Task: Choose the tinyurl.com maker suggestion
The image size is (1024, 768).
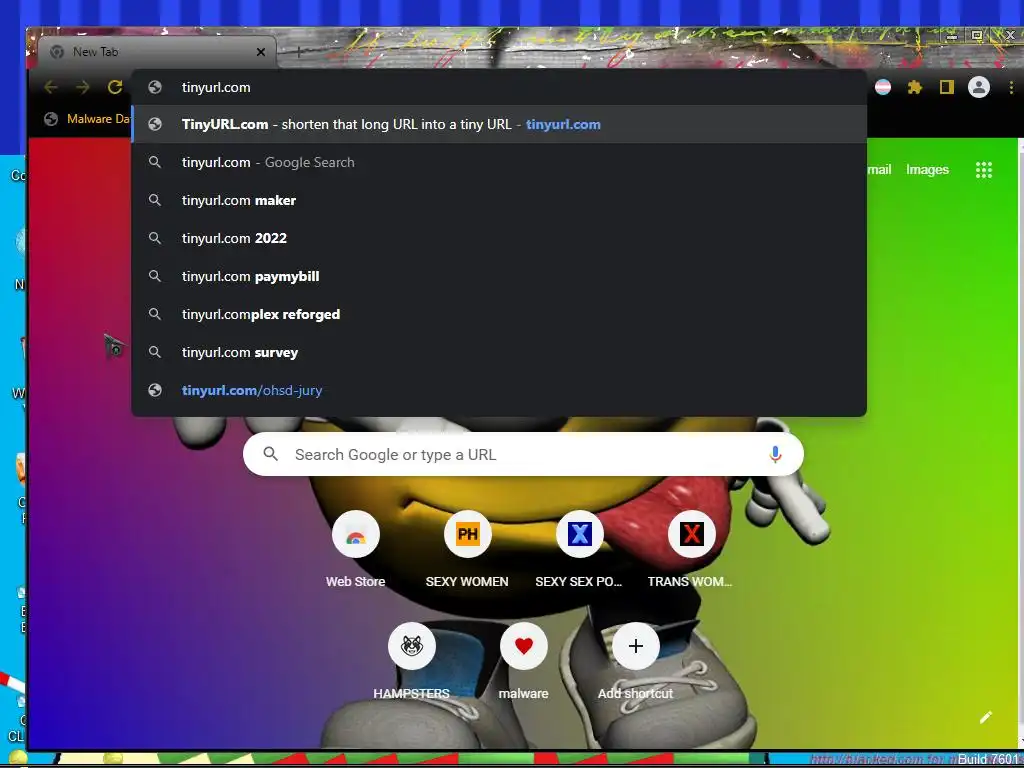Action: (499, 200)
